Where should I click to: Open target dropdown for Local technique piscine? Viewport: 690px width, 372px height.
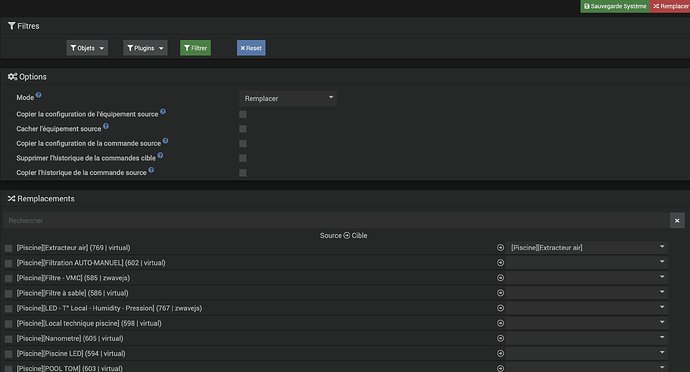click(587, 323)
